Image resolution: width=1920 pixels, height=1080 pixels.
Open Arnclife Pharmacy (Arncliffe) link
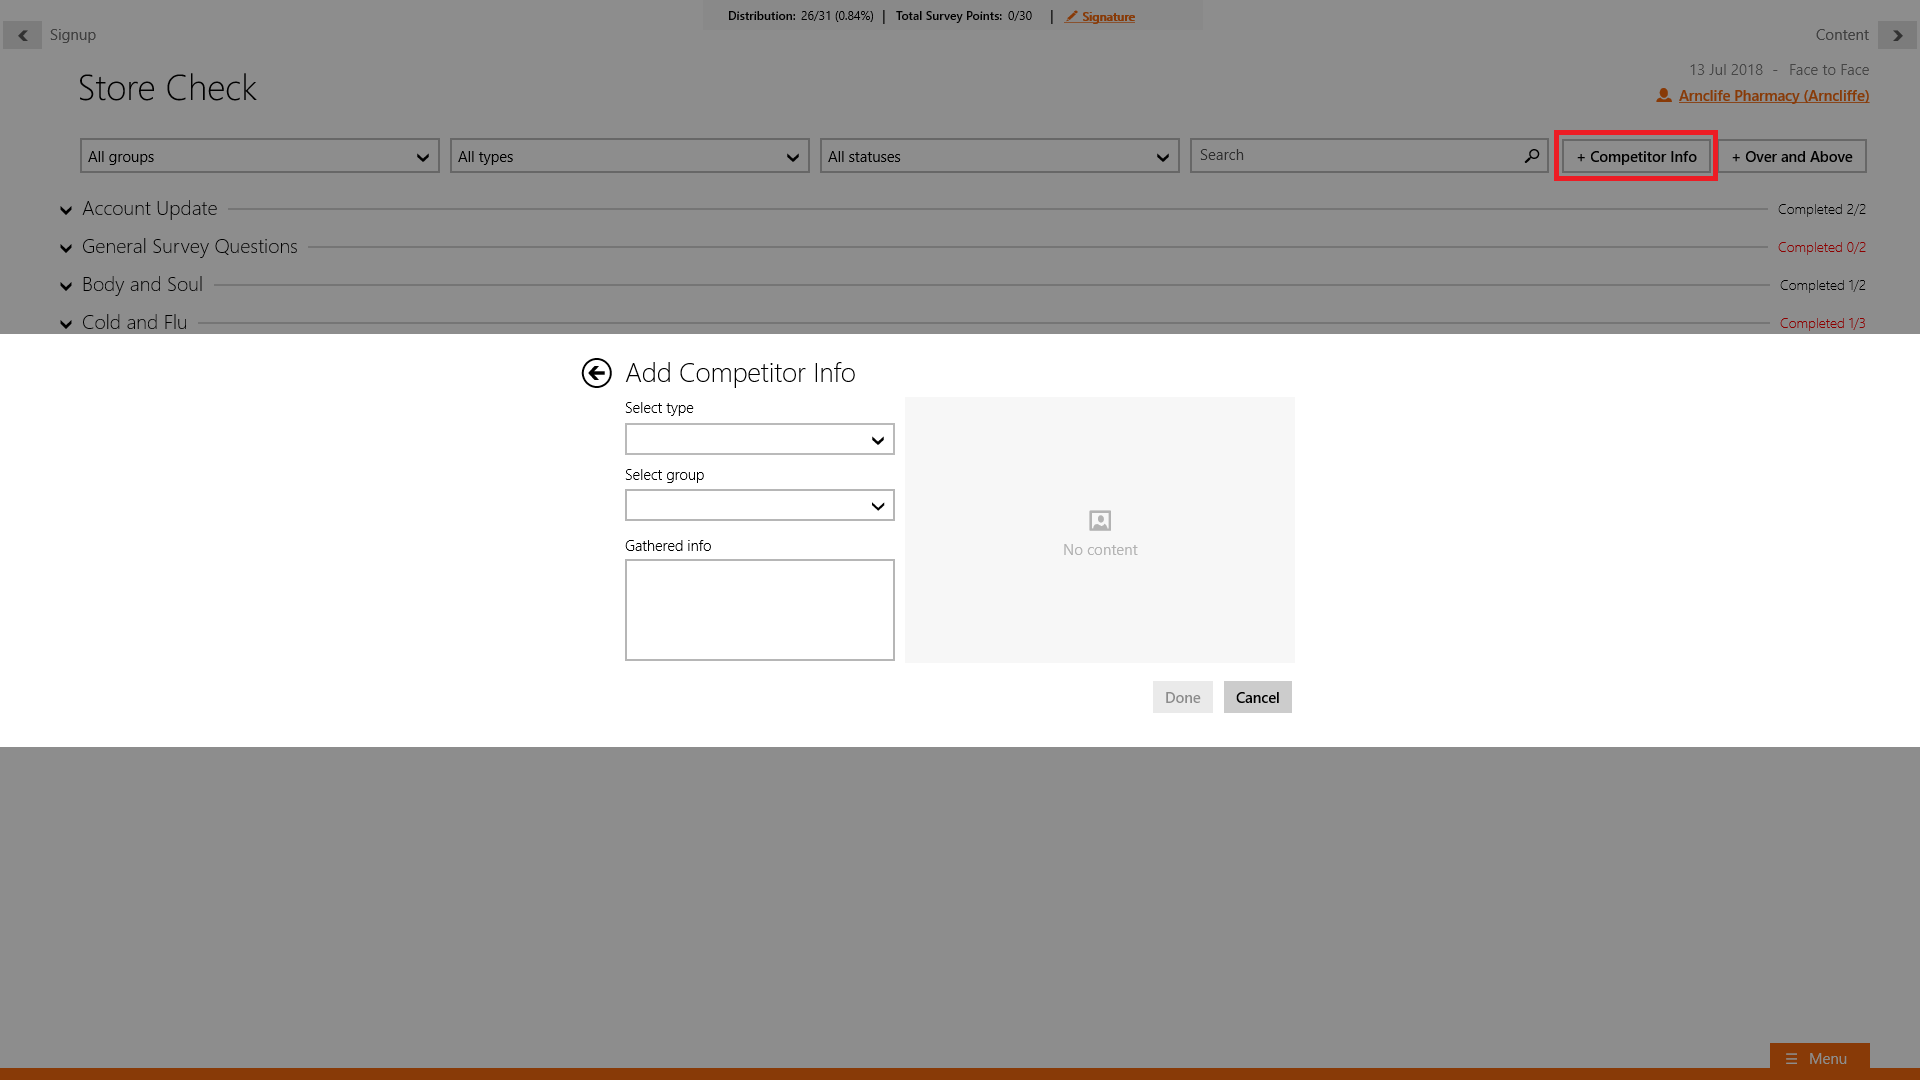pos(1773,96)
